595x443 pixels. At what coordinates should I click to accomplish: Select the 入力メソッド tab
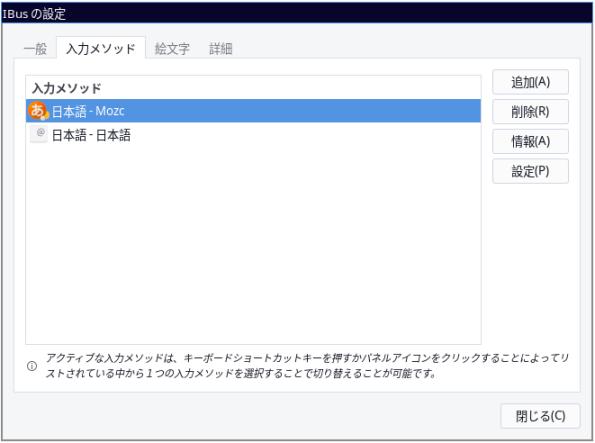coord(101,48)
